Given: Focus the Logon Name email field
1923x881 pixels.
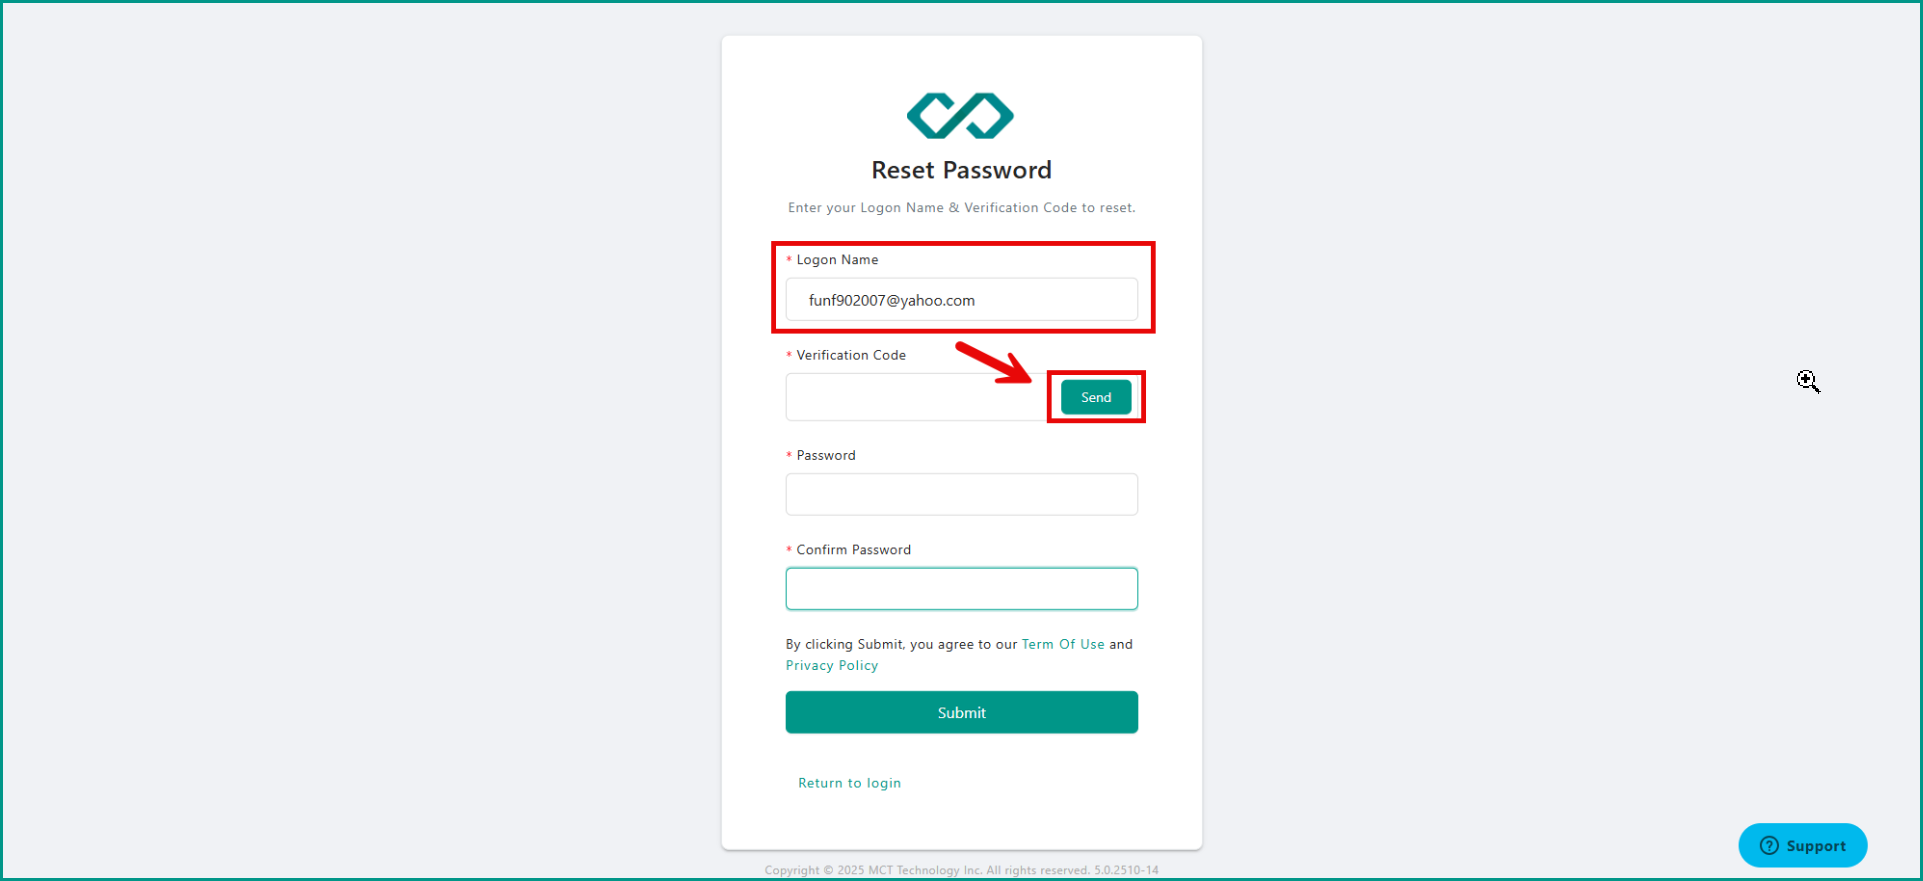Looking at the screenshot, I should (961, 300).
